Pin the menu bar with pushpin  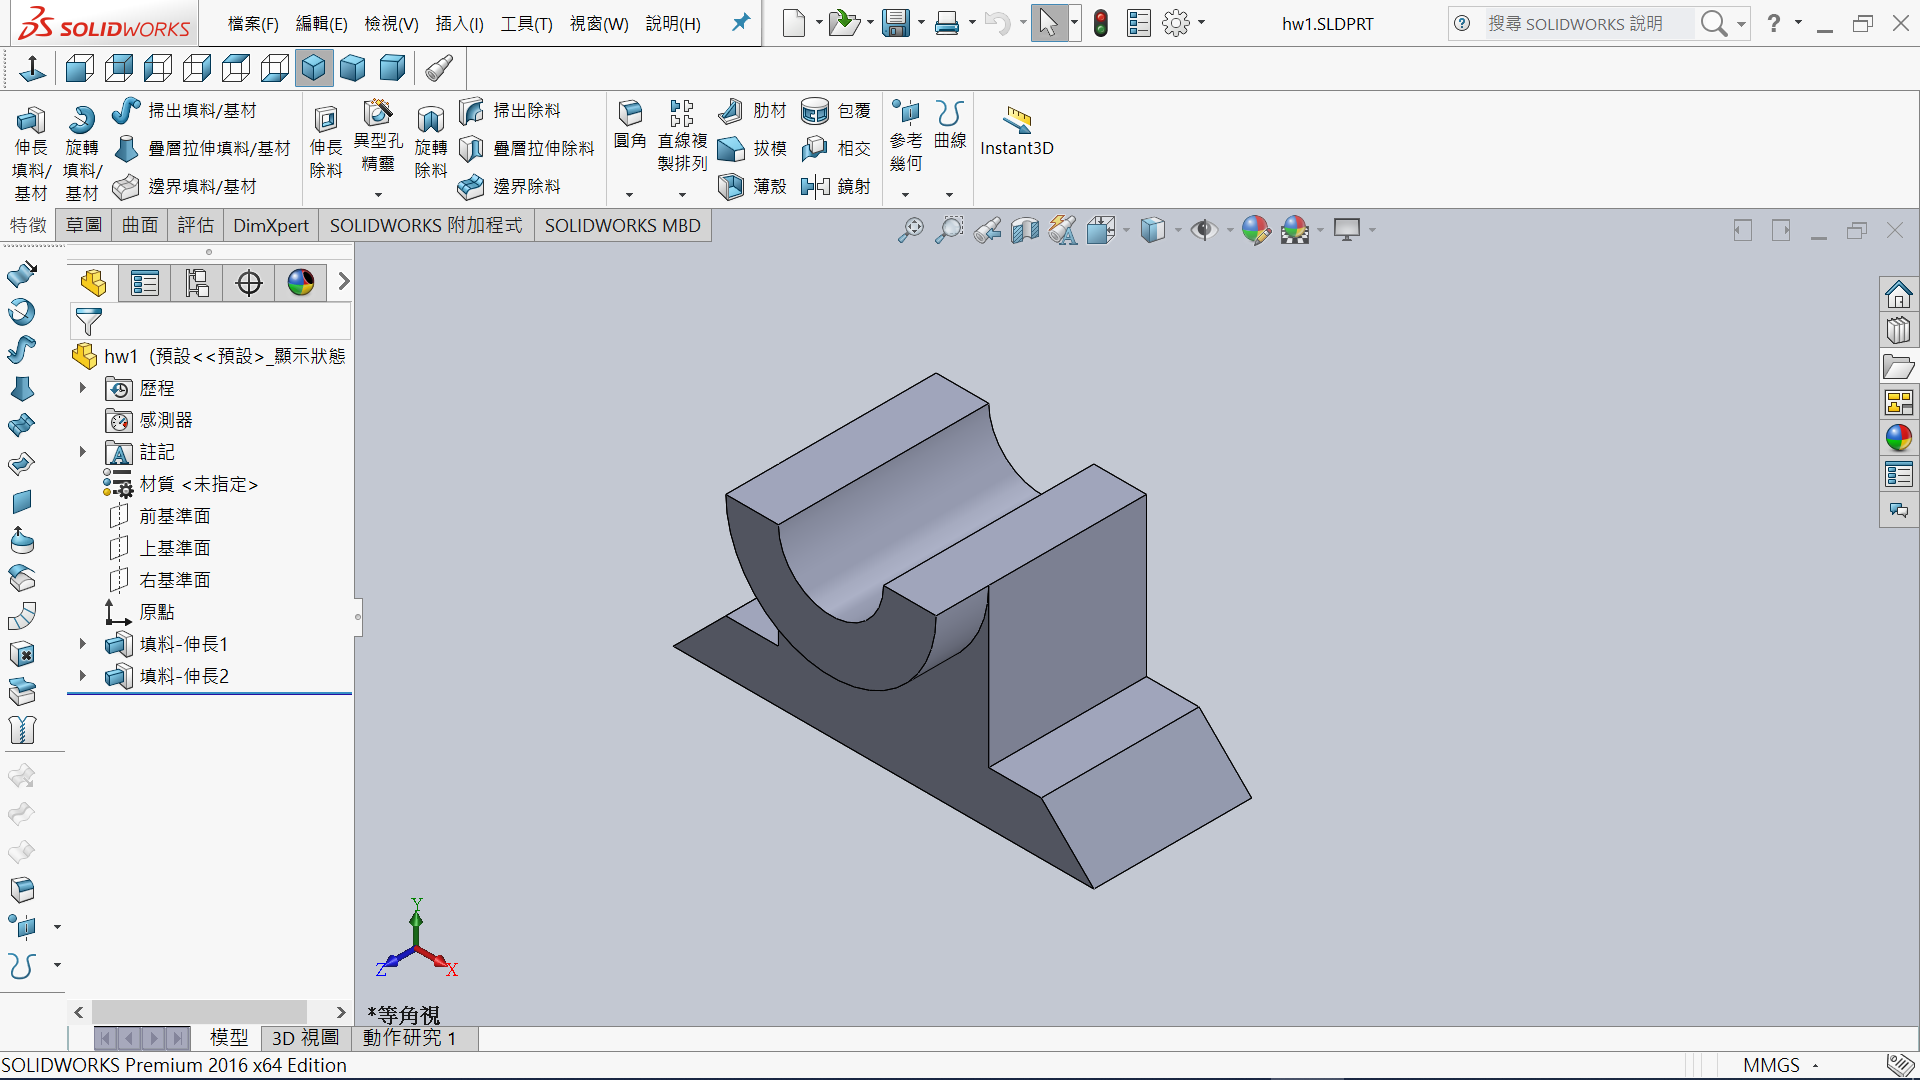741,22
